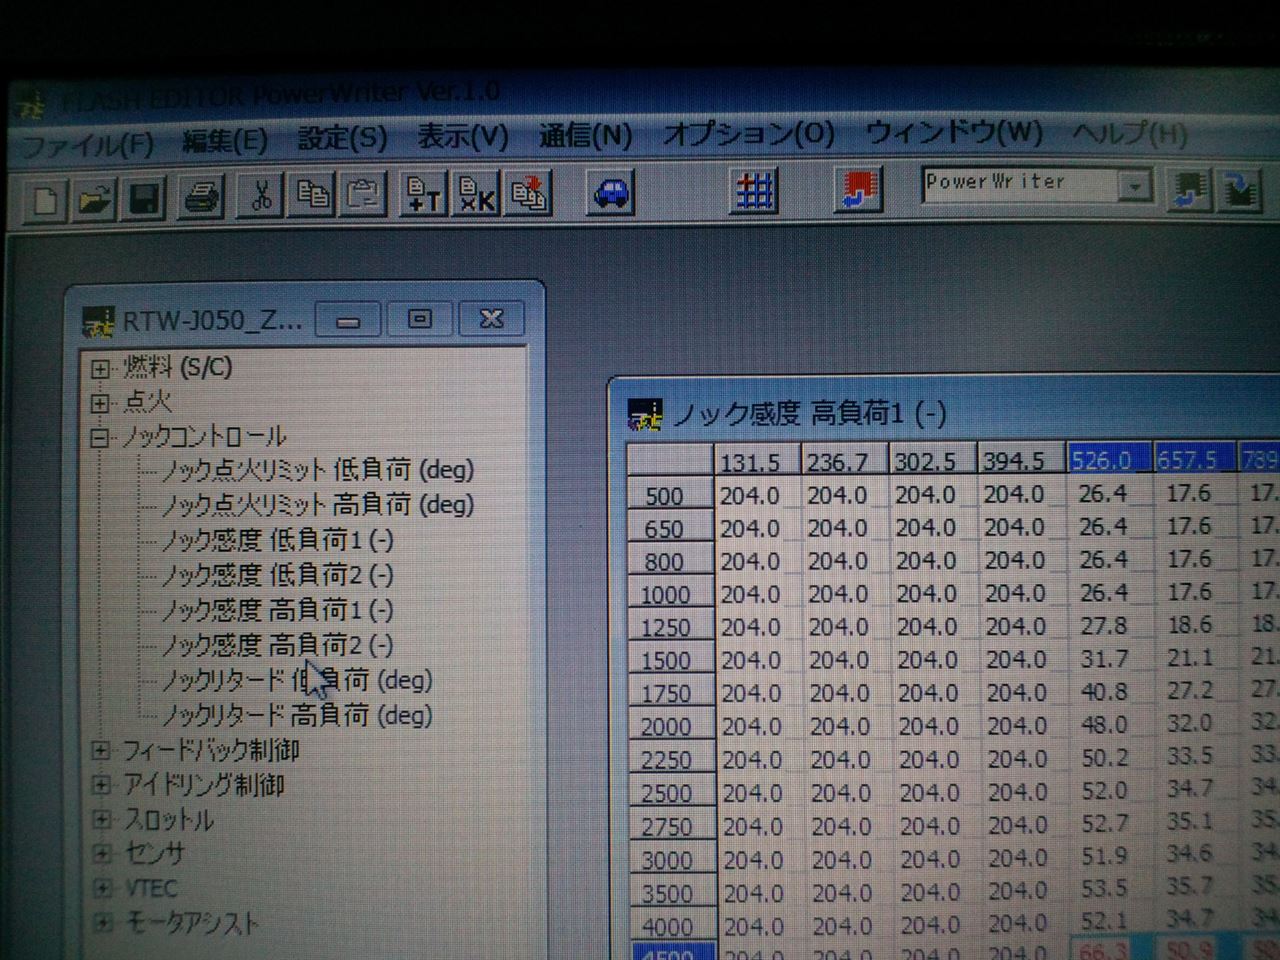Click the rightmost toolbar download icon
Image resolution: width=1280 pixels, height=960 pixels.
point(1240,188)
